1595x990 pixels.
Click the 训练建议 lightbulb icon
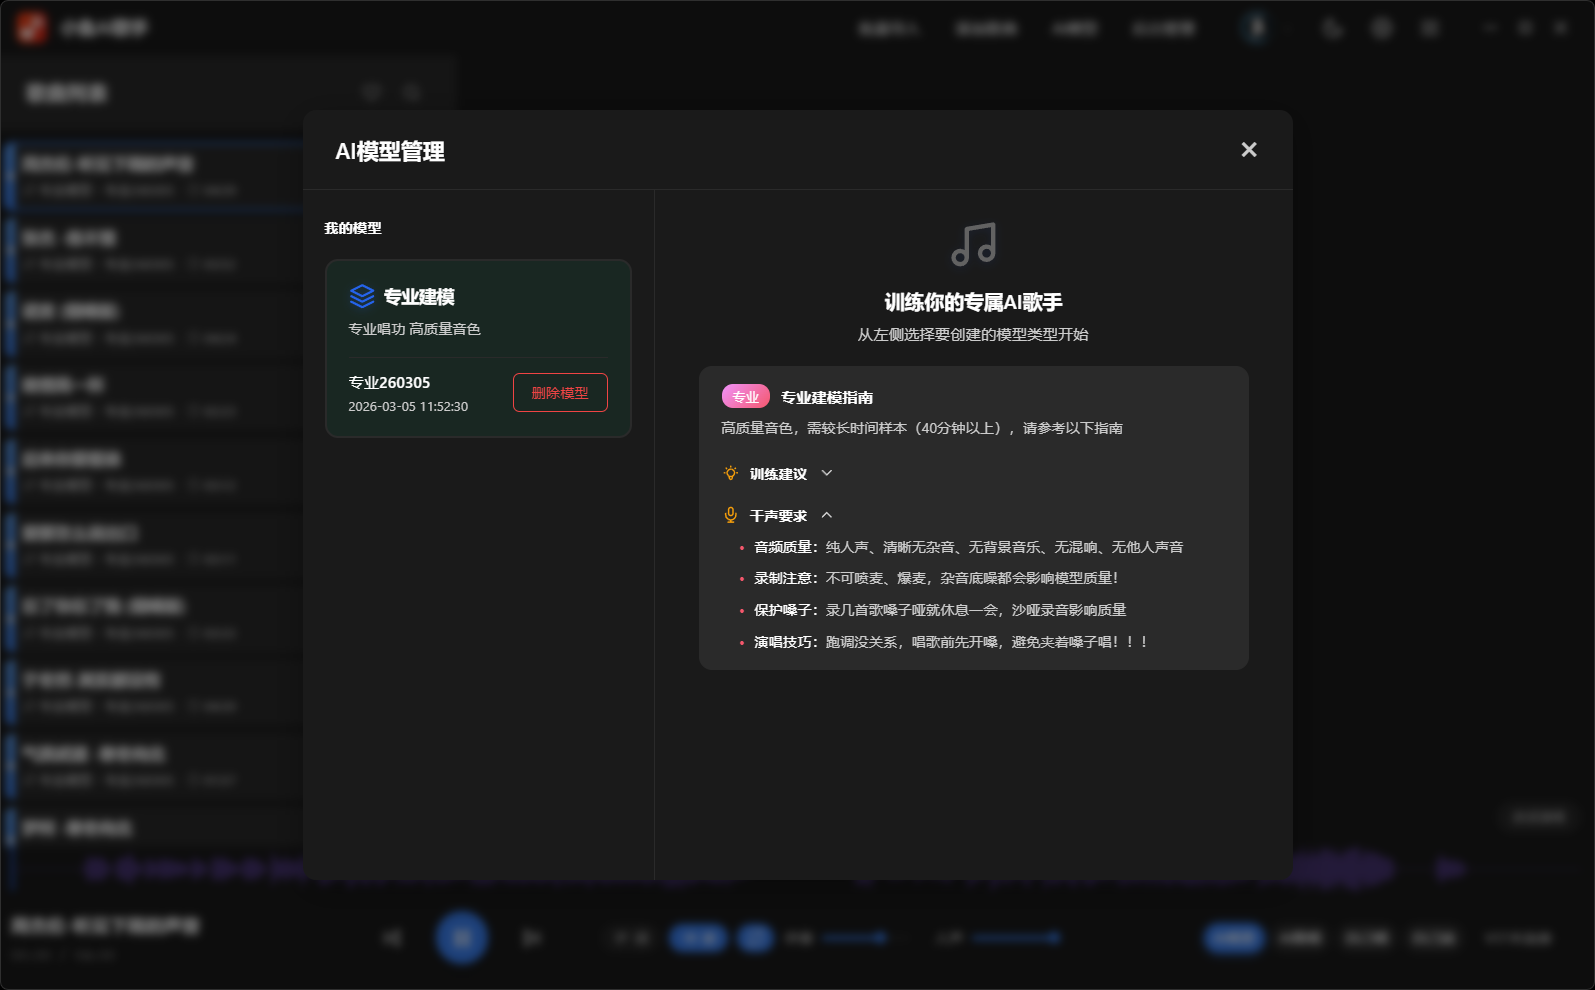[731, 473]
